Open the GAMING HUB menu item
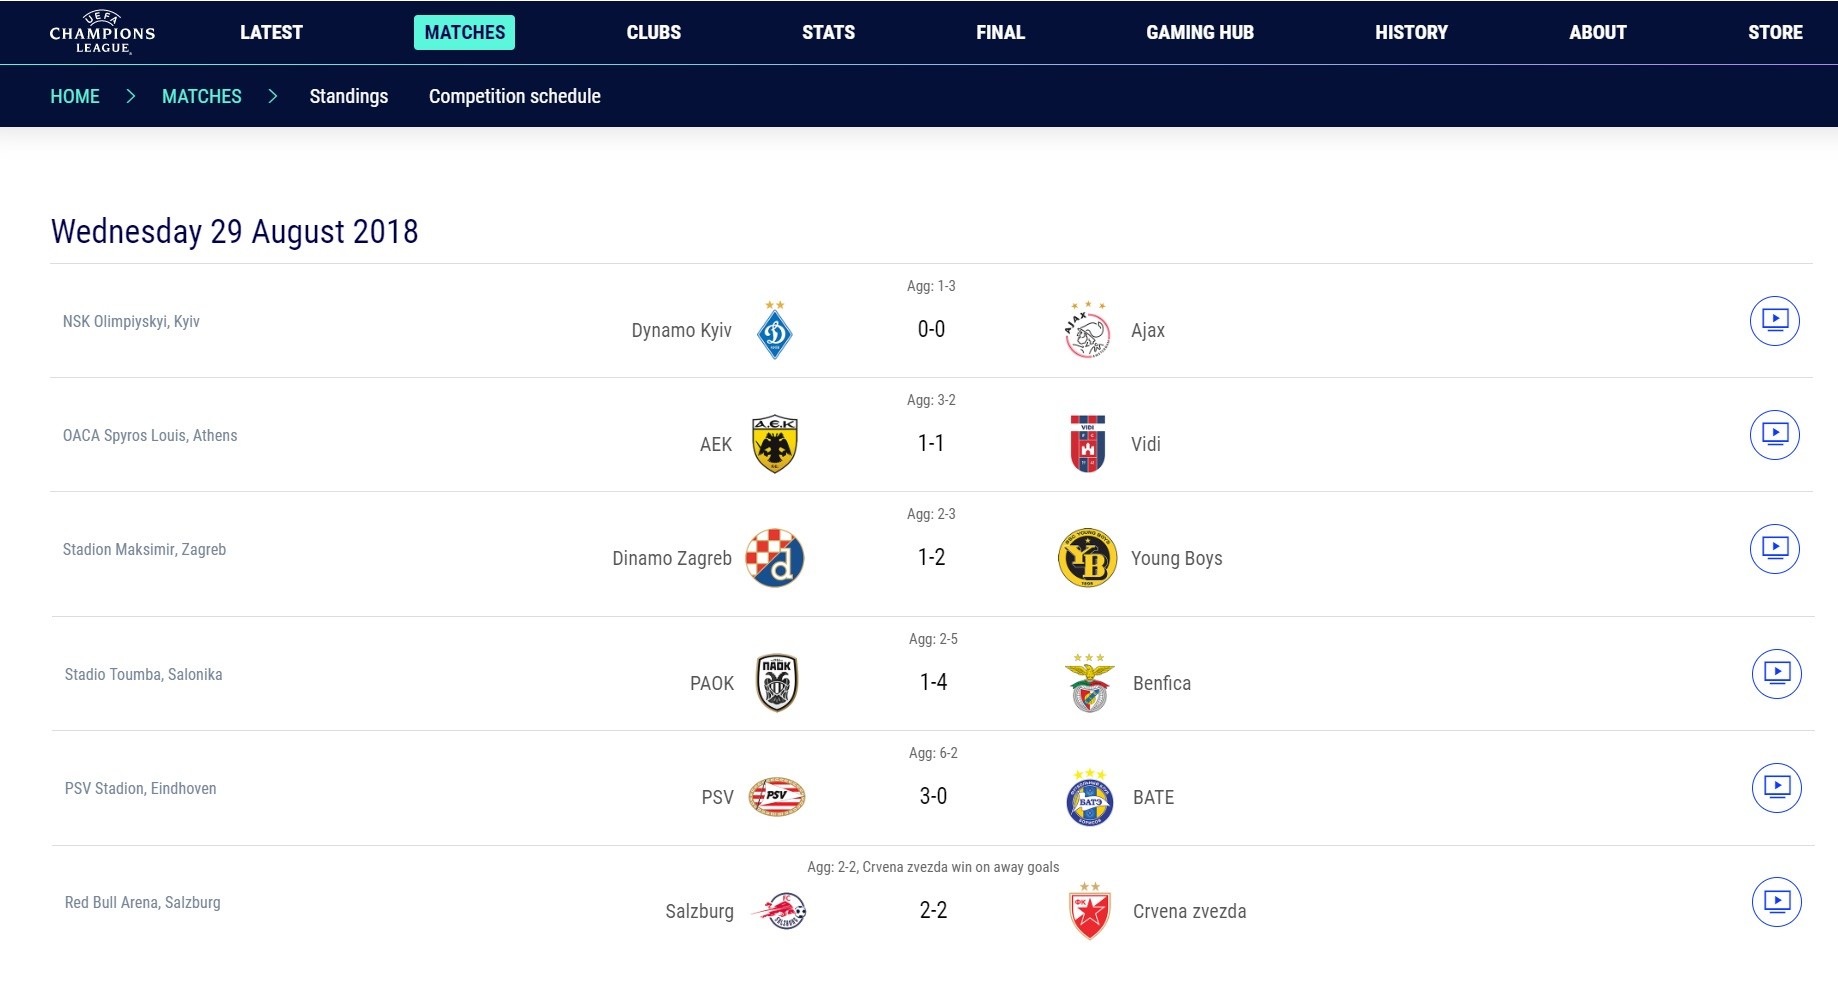This screenshot has height=984, width=1838. tap(1200, 32)
